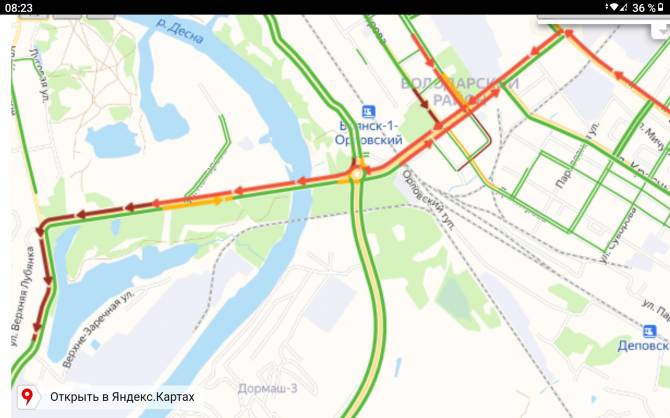Tap the Дормаш-3 place label
Image resolution: width=670 pixels, height=418 pixels.
pyautogui.click(x=267, y=389)
